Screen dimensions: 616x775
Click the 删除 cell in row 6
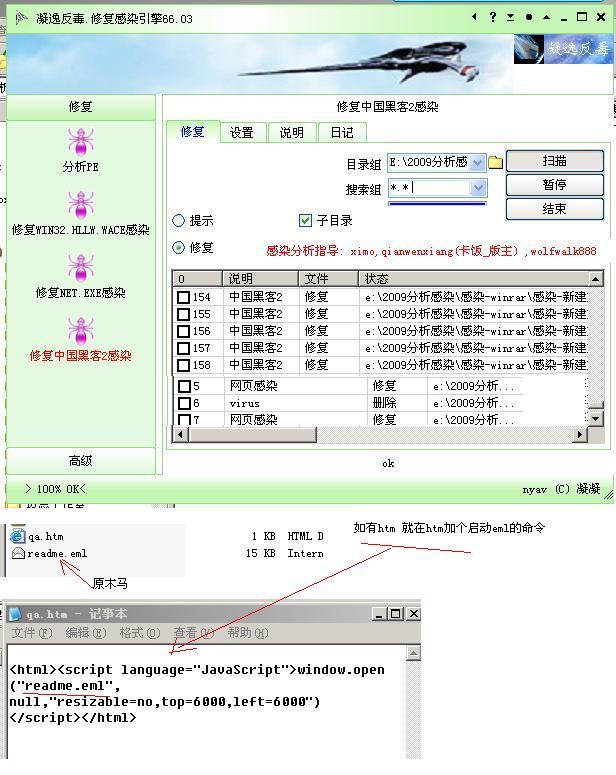tap(385, 403)
